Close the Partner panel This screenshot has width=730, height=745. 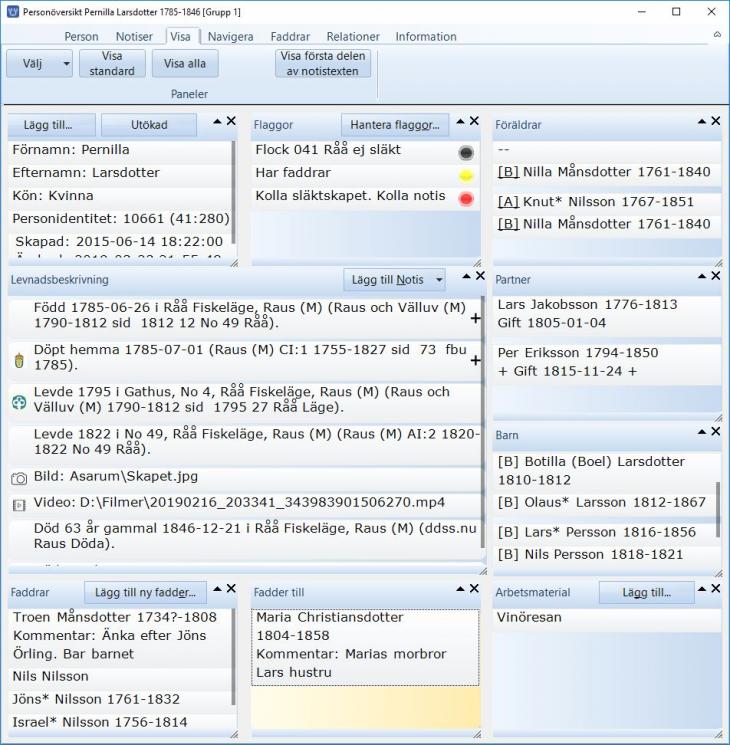pos(716,276)
